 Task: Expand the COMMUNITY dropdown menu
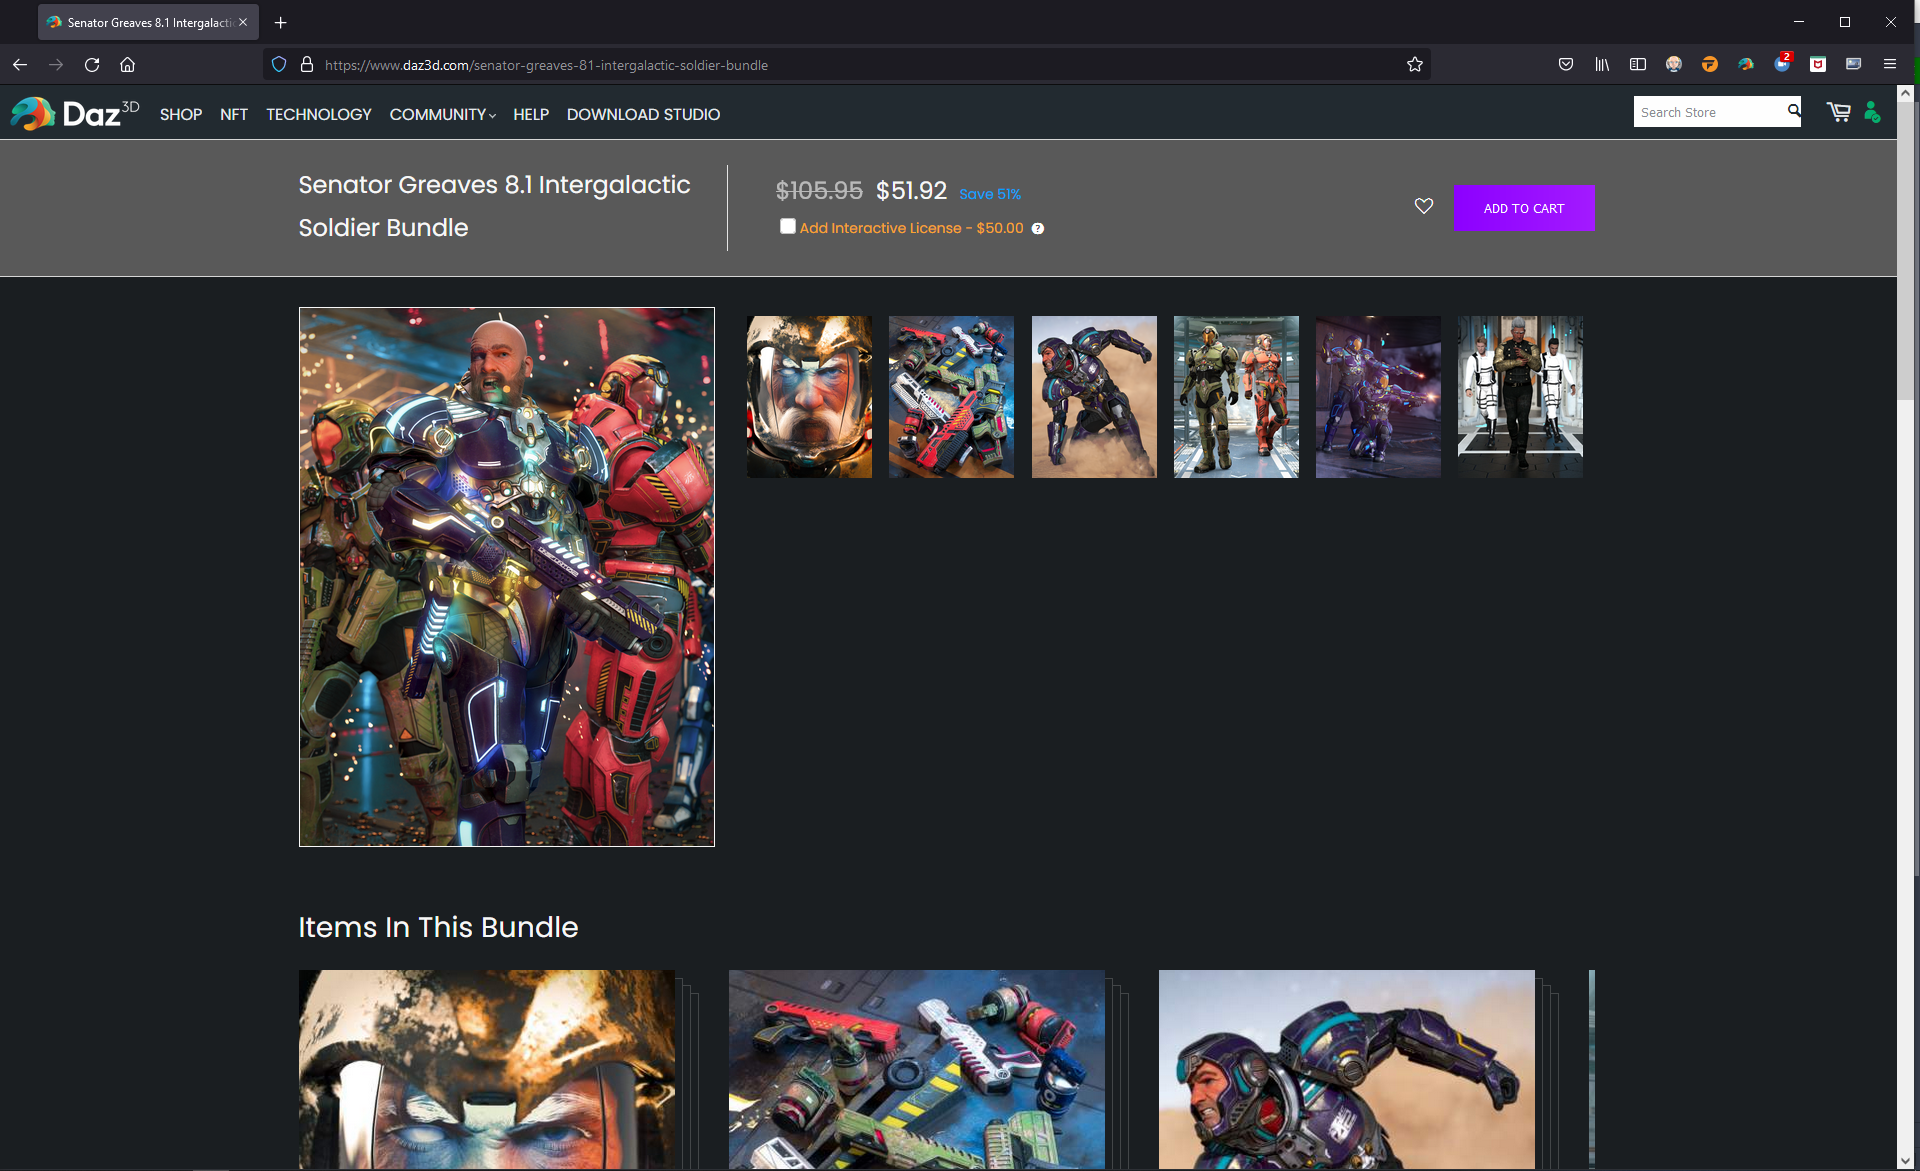pyautogui.click(x=442, y=115)
